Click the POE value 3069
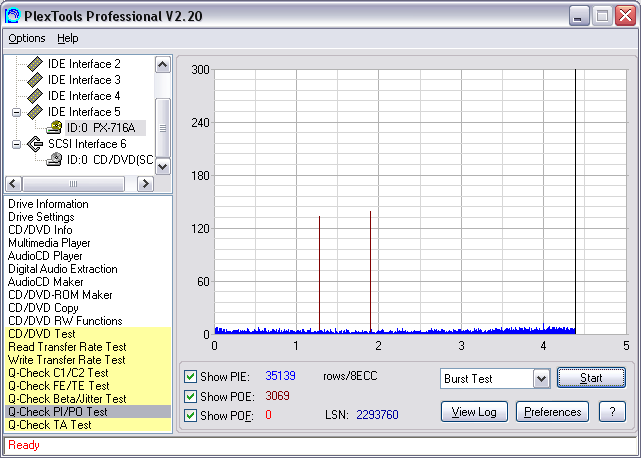Viewport: 641px width, 458px height. (x=277, y=396)
